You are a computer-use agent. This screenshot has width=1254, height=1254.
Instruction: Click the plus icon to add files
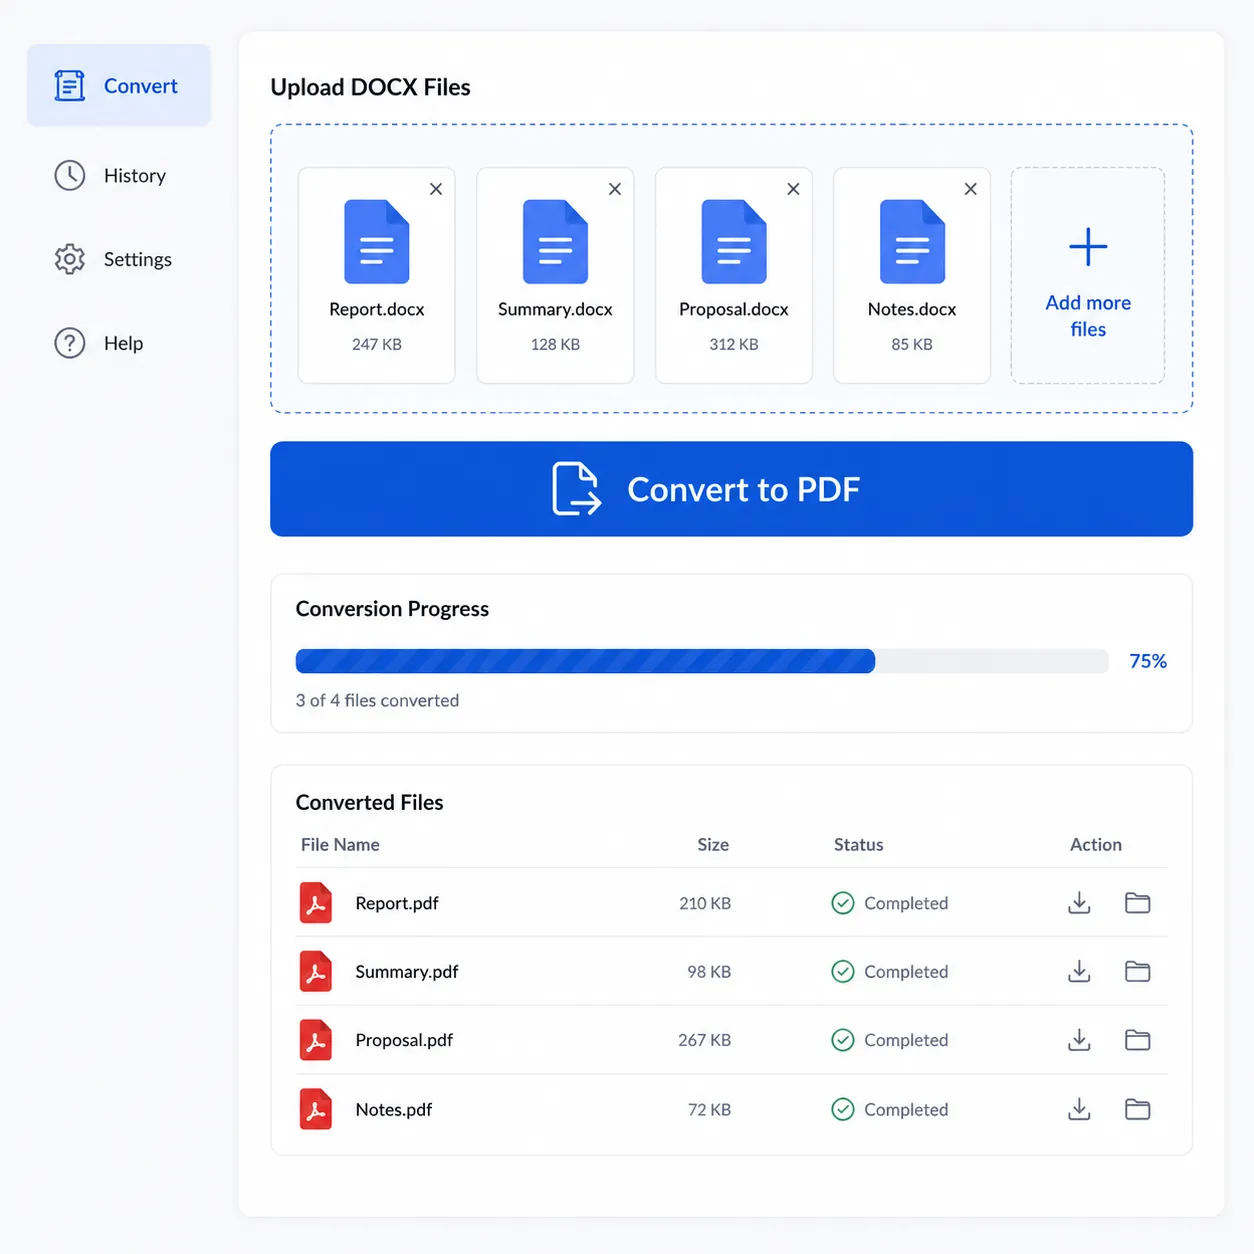(1088, 247)
